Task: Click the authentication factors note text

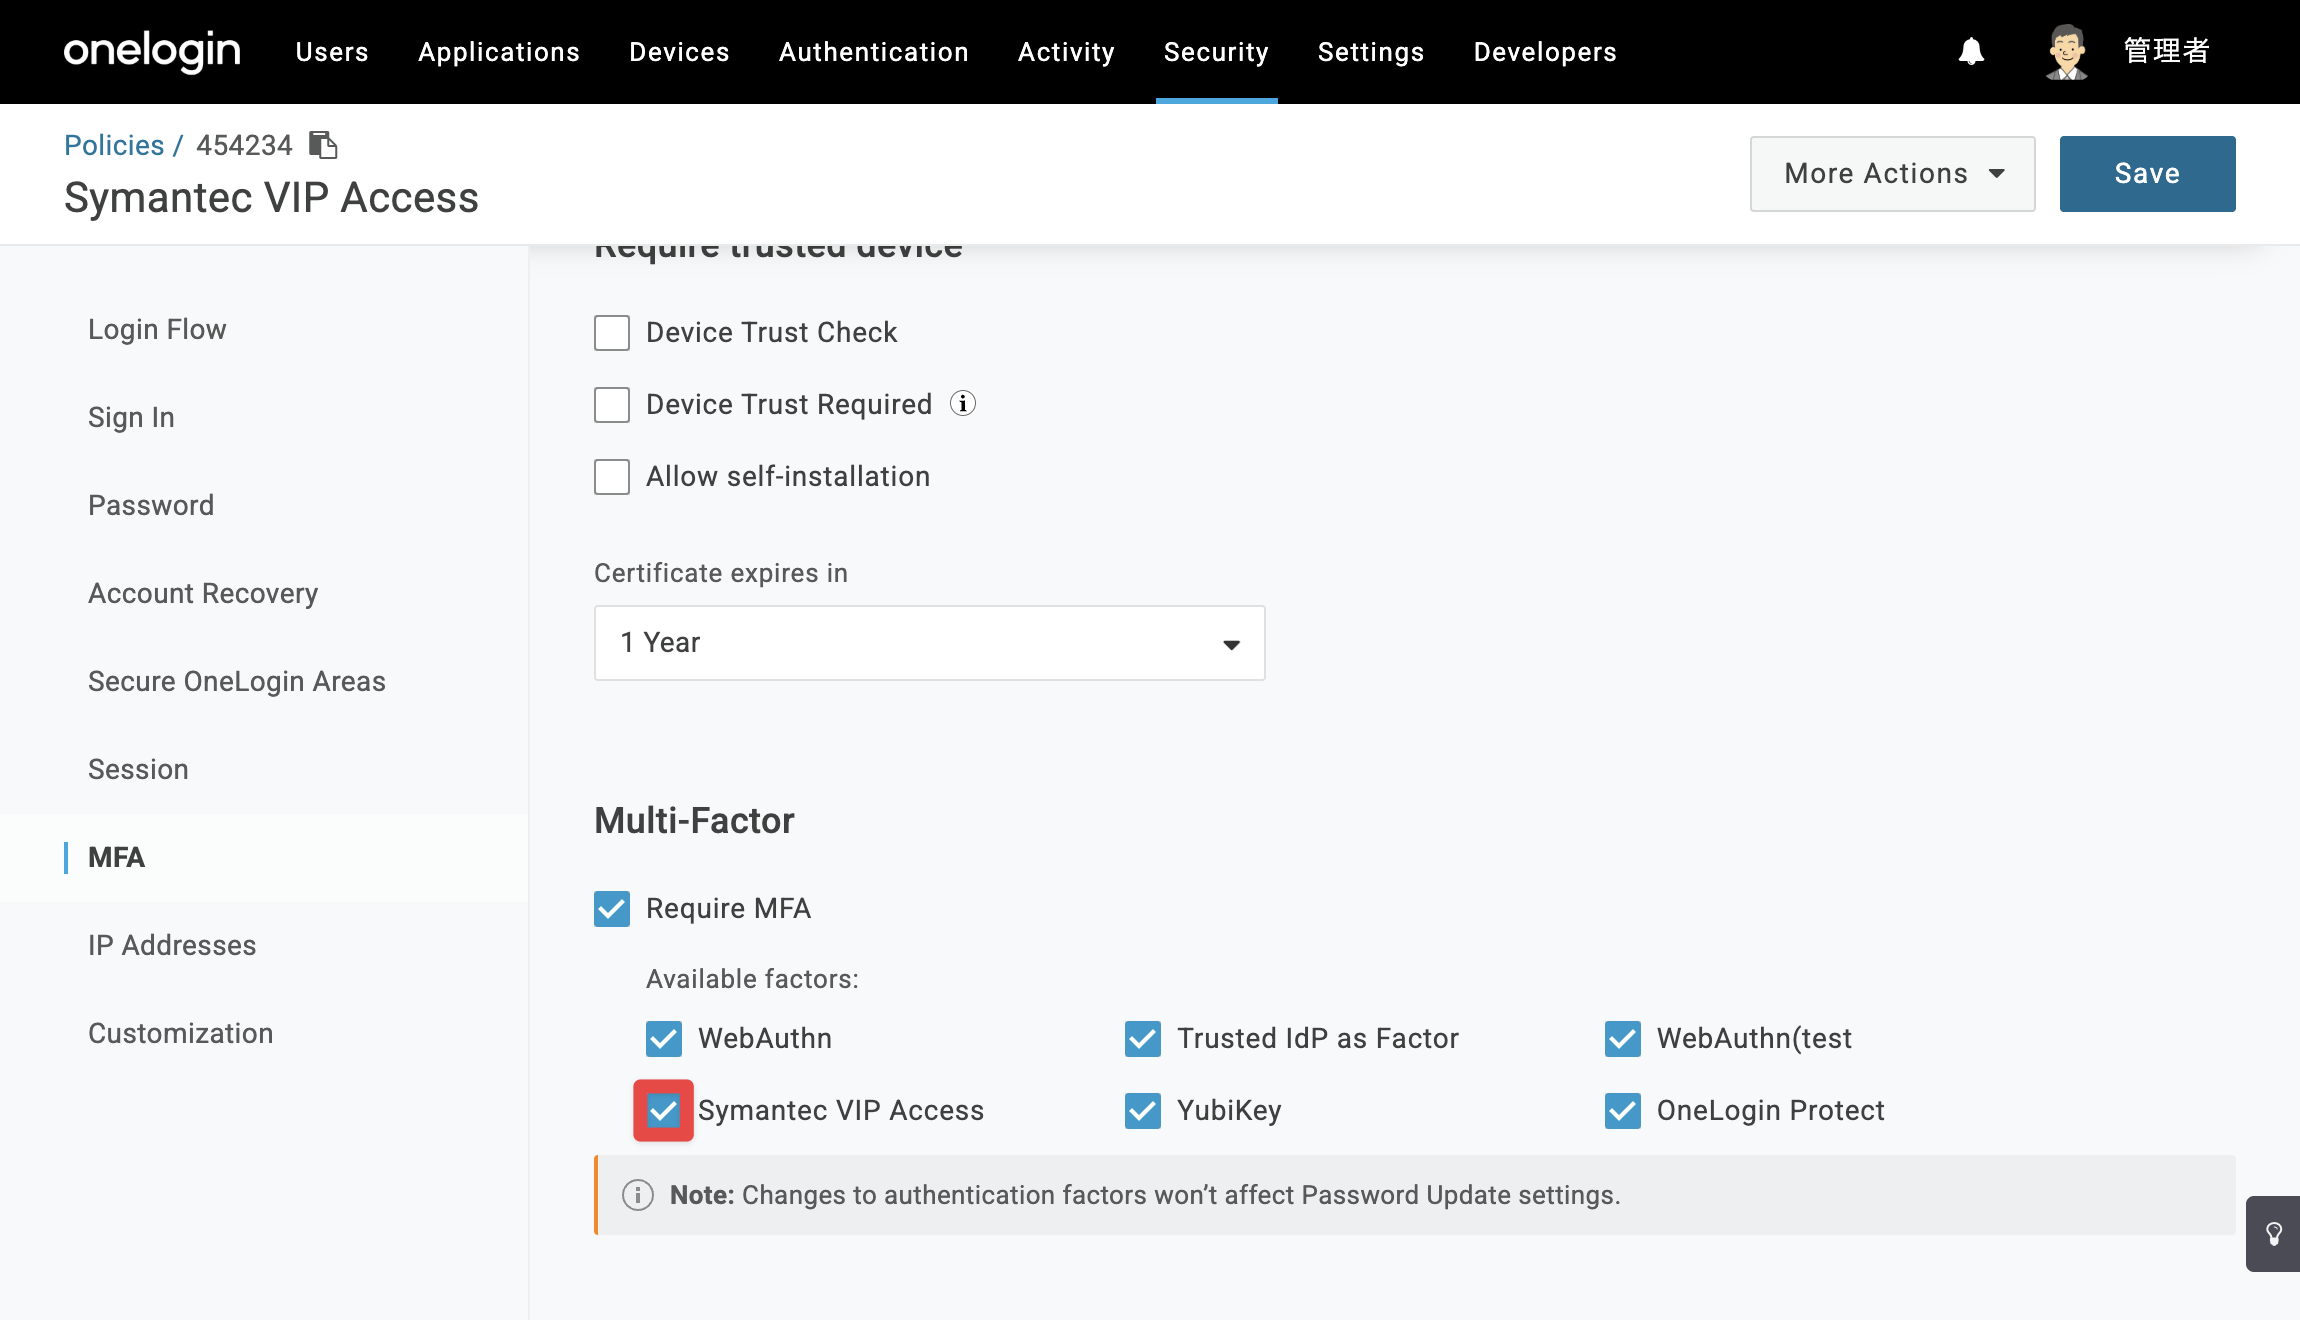Action: 1145,1195
